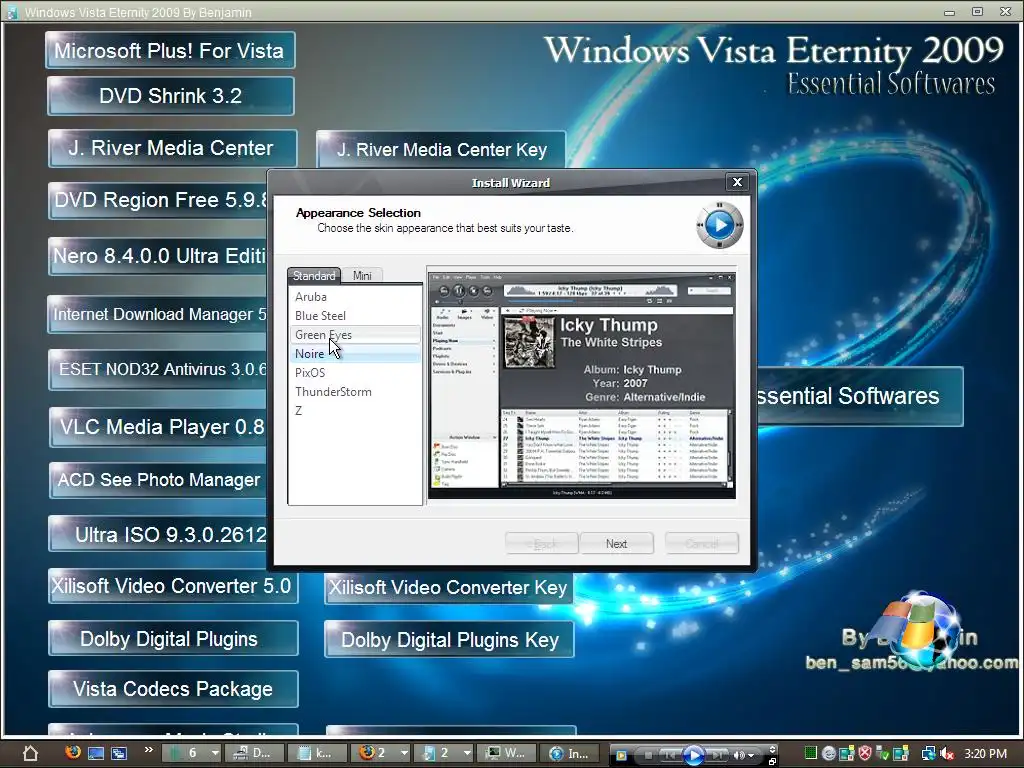Open the taskbar group showing 6 windows
1024x768 pixels.
coord(191,753)
